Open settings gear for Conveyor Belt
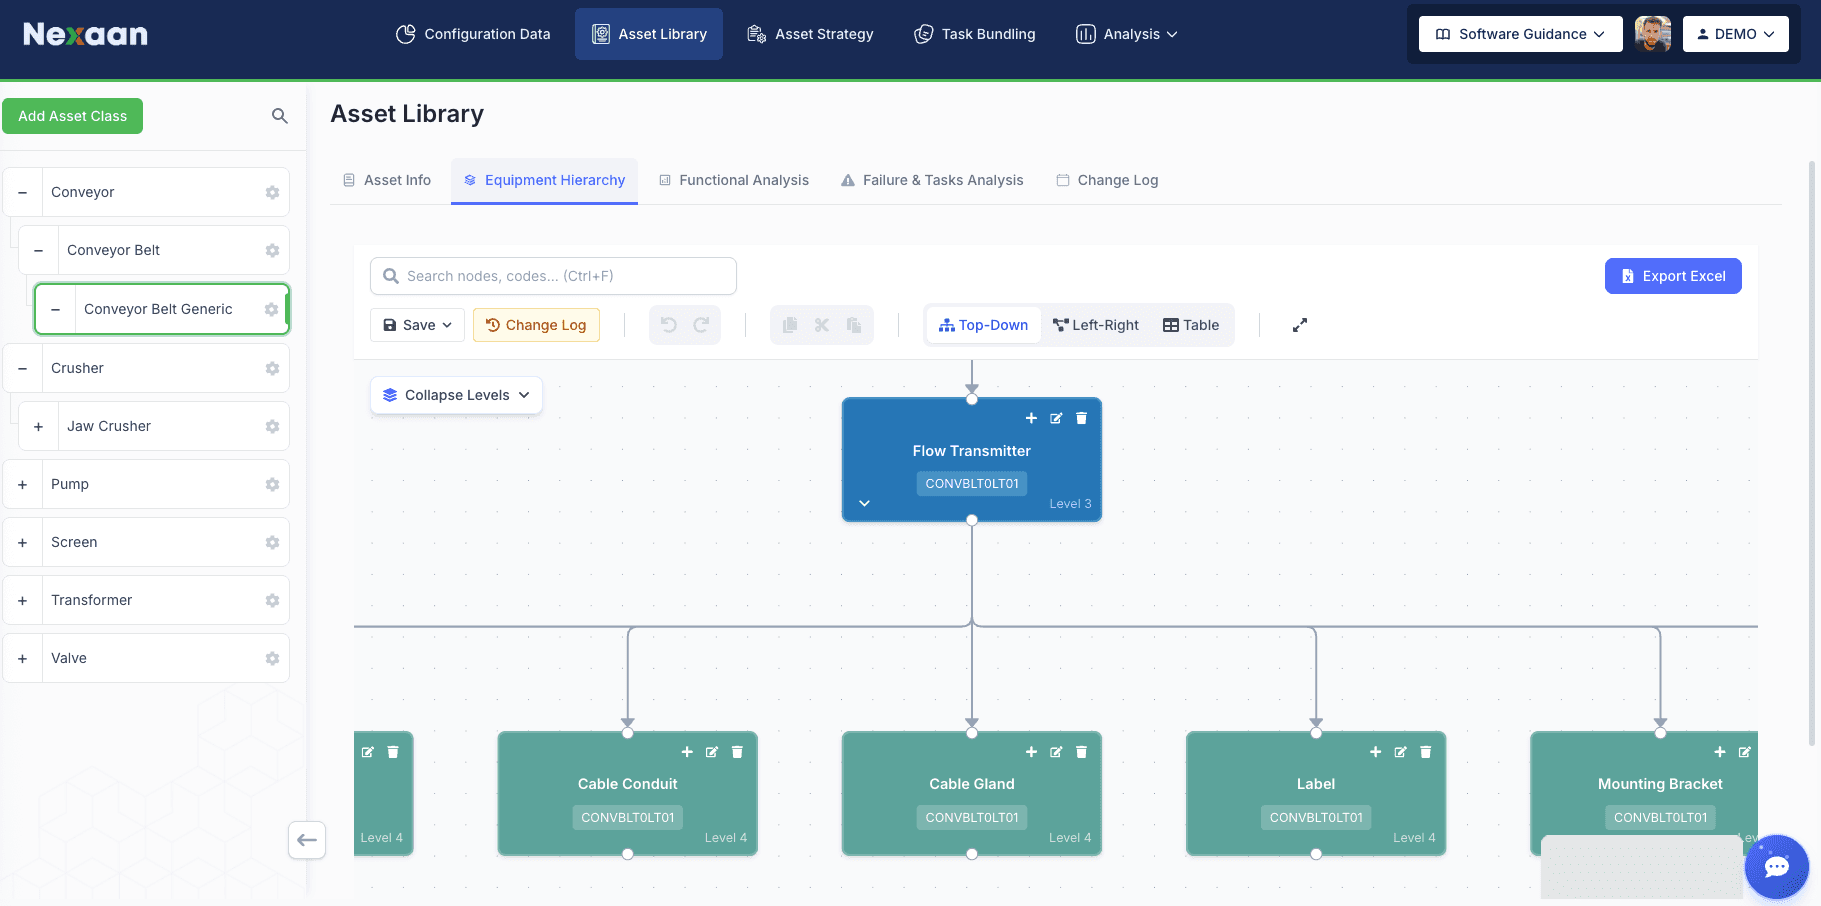This screenshot has height=906, width=1821. pyautogui.click(x=272, y=250)
